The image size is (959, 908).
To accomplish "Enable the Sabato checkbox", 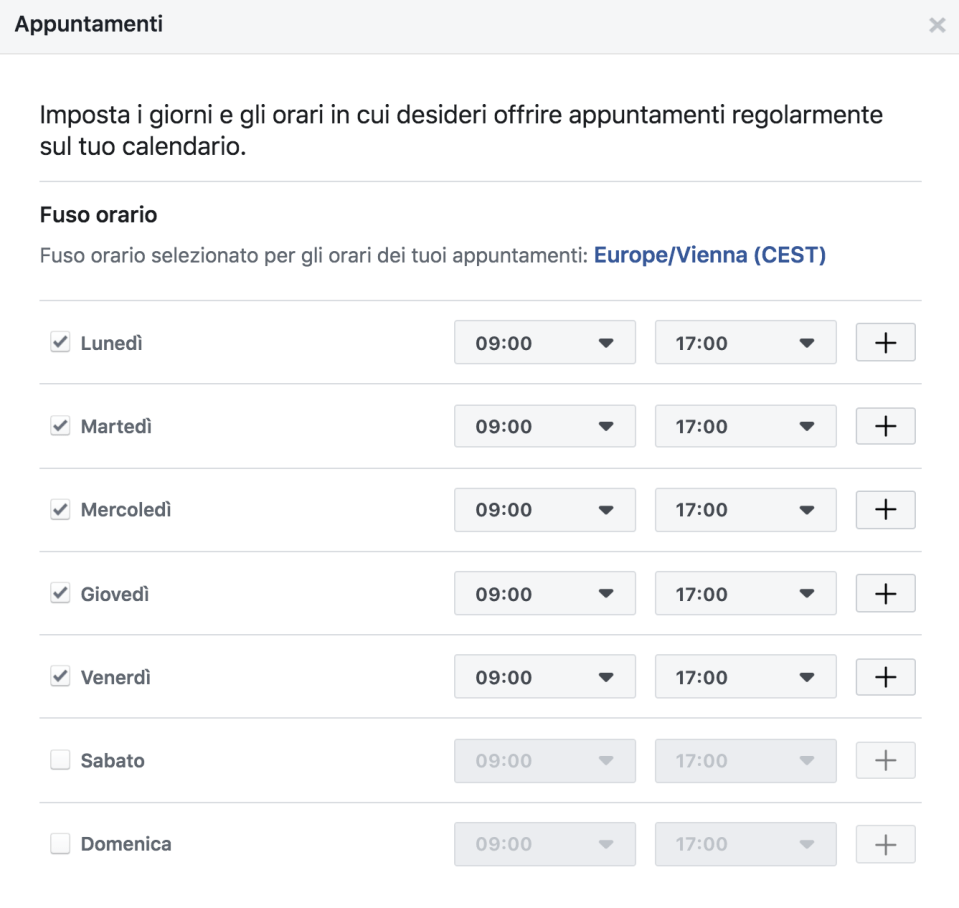I will click(x=61, y=761).
